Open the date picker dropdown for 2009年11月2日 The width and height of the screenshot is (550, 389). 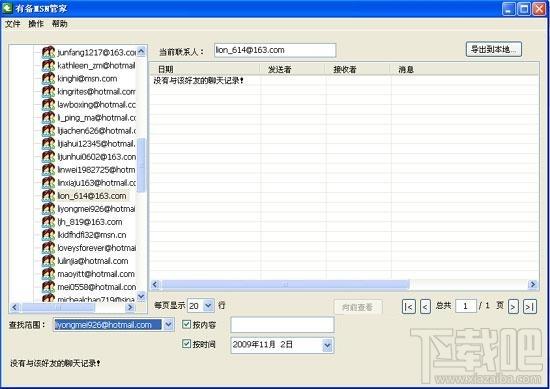(x=327, y=345)
